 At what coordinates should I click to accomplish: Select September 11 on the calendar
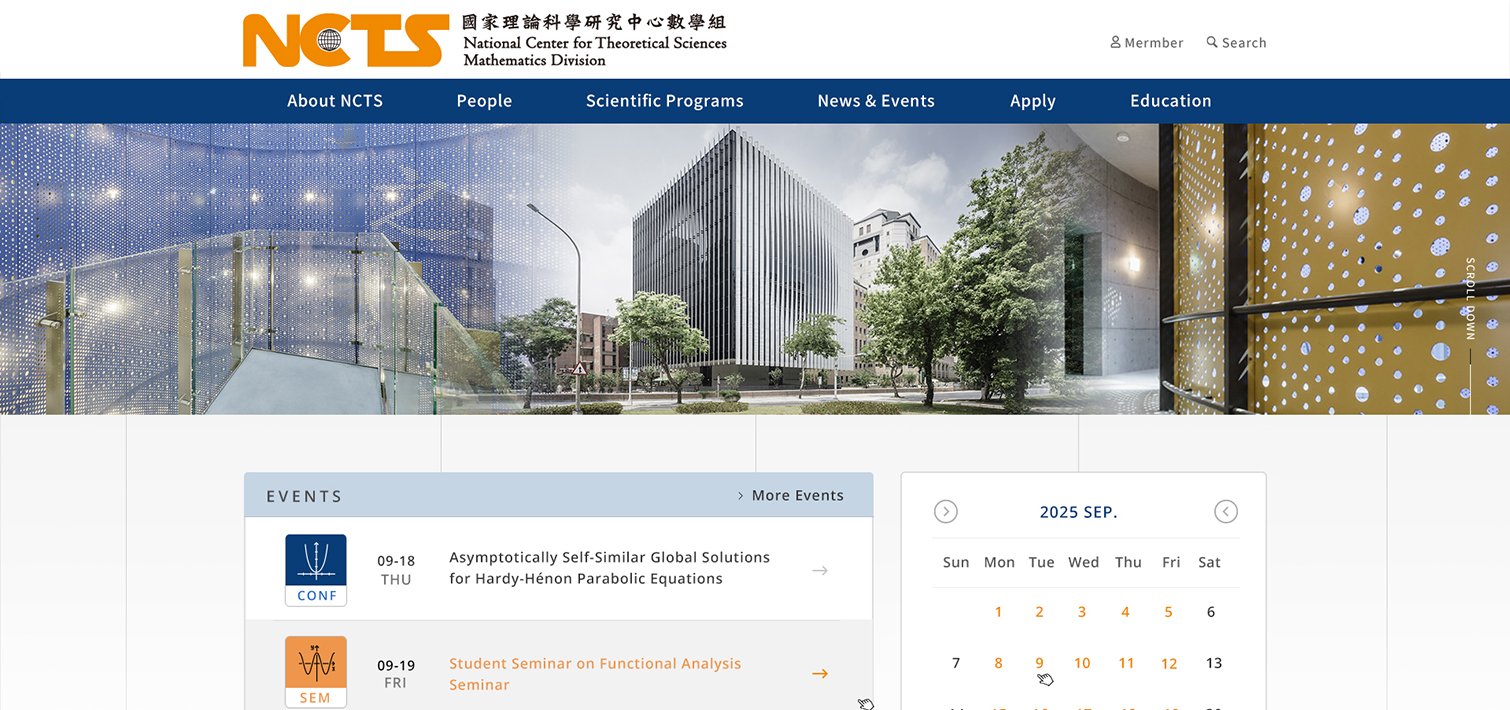(x=1126, y=663)
